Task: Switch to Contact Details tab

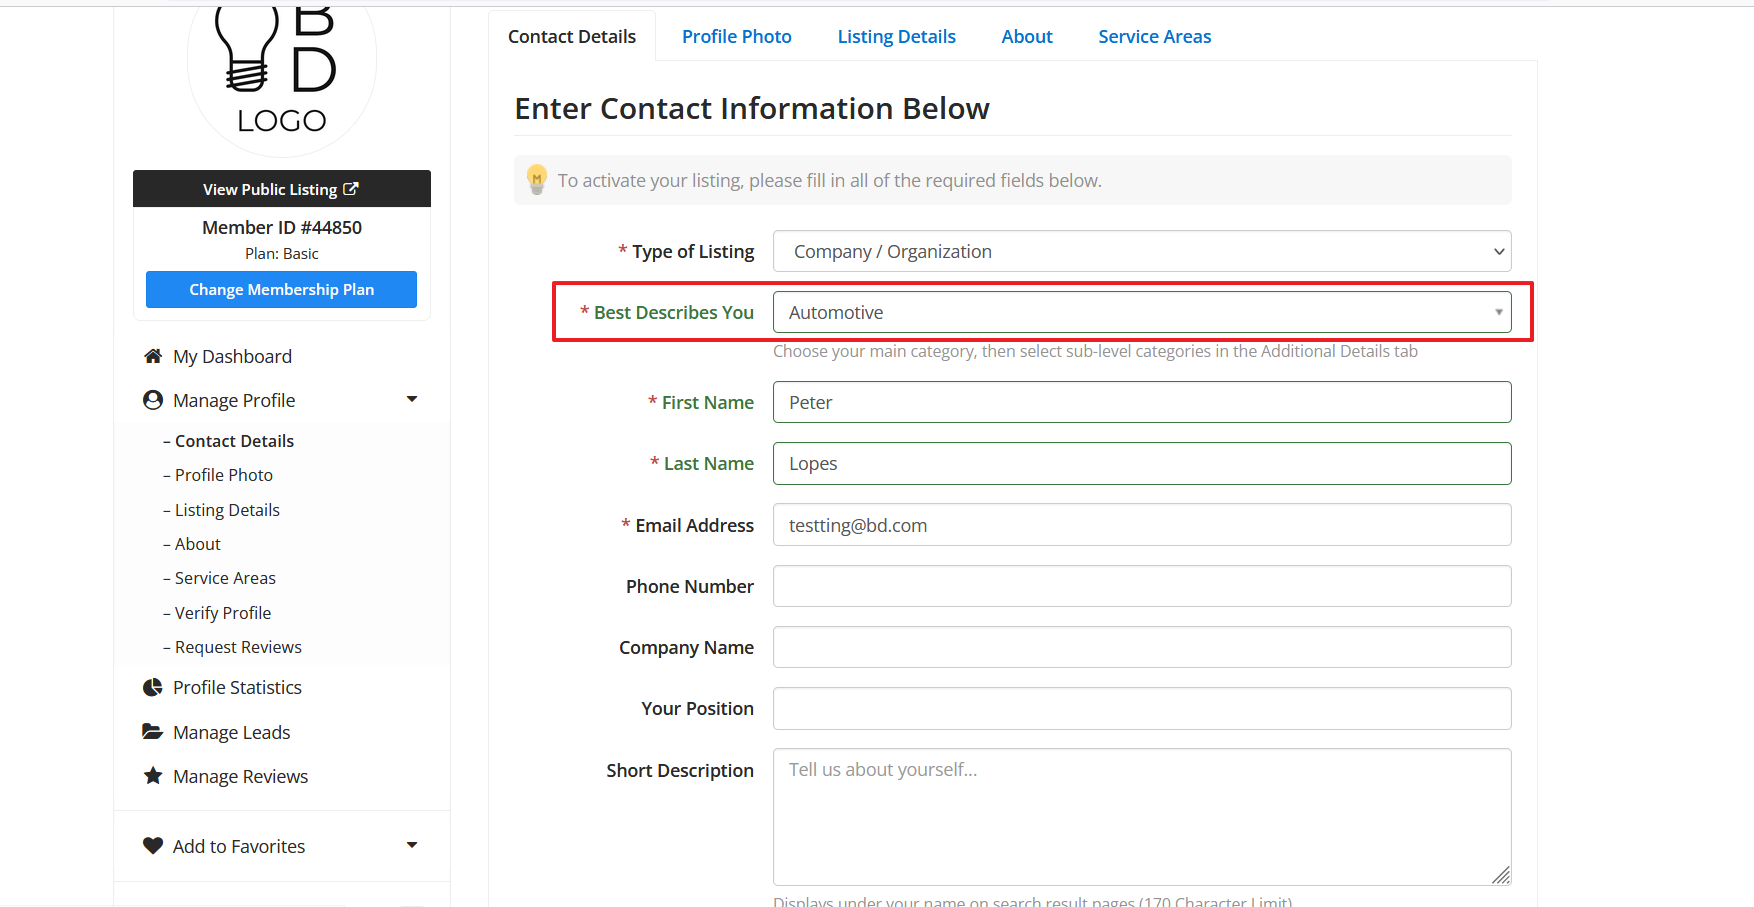Action: (572, 37)
